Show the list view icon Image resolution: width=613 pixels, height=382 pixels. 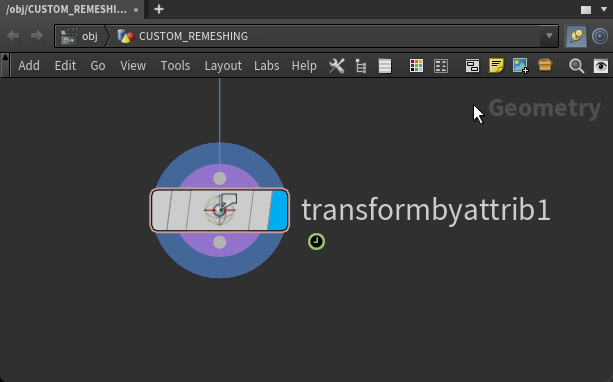pos(385,66)
